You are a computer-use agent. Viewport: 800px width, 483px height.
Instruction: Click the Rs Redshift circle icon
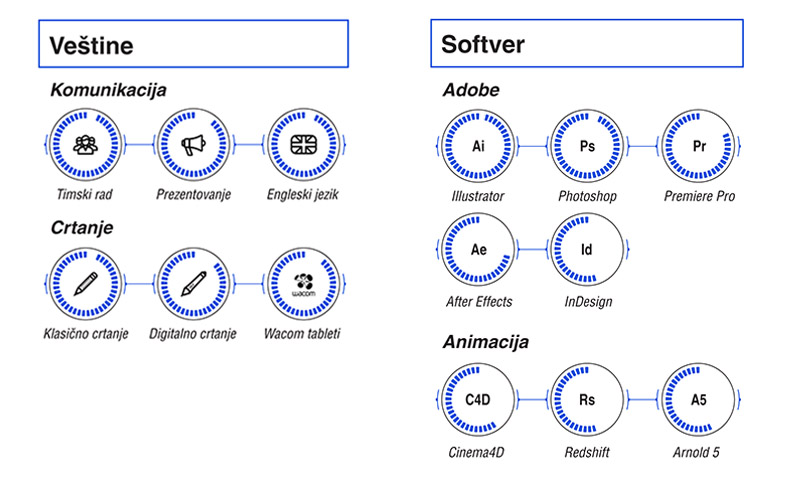[x=587, y=399]
